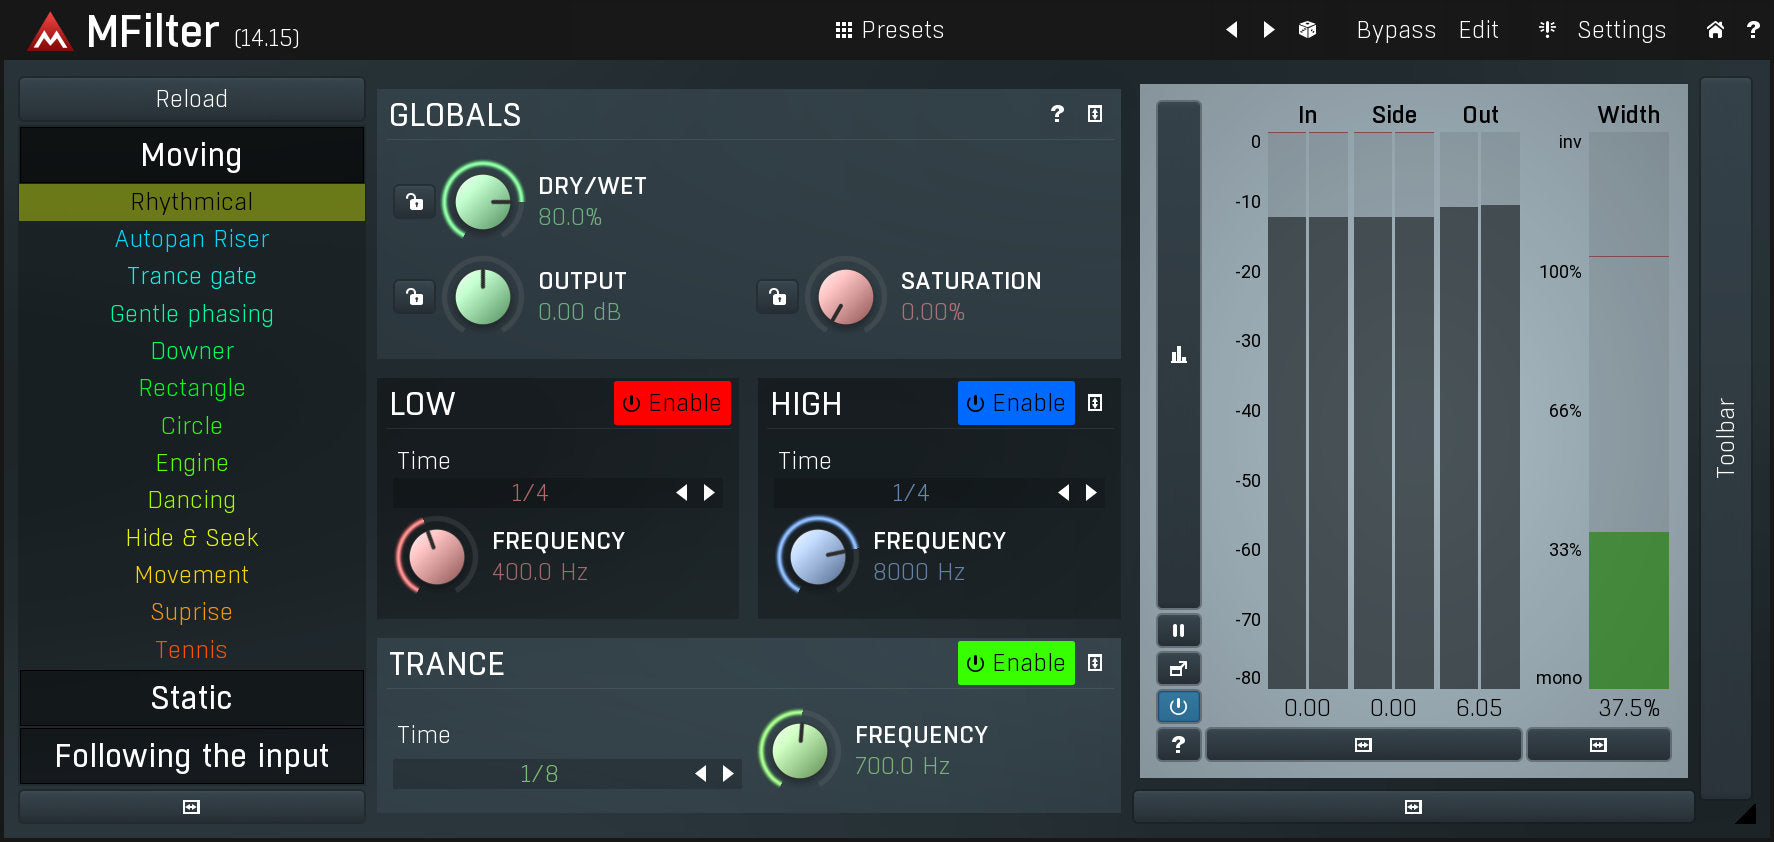1774x842 pixels.
Task: Click the home icon in top bar
Action: pyautogui.click(x=1715, y=30)
